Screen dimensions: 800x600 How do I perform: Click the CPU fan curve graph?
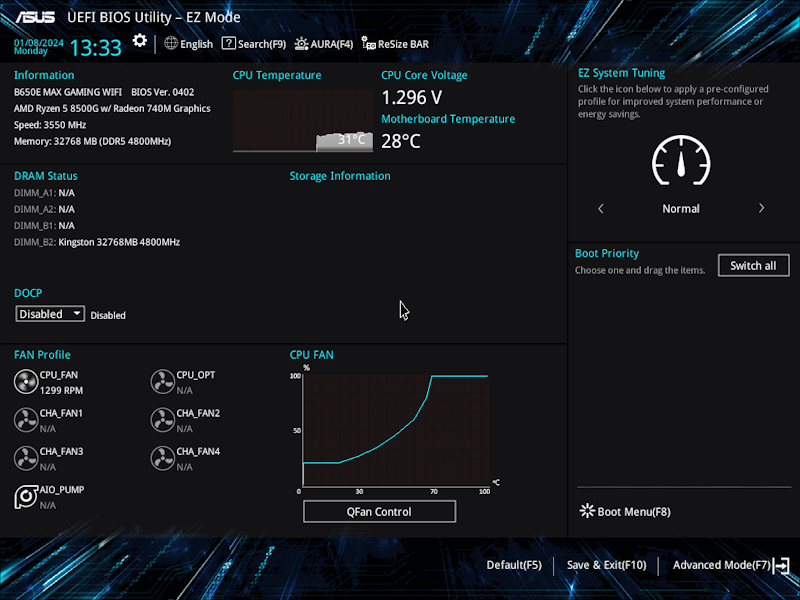pos(395,430)
